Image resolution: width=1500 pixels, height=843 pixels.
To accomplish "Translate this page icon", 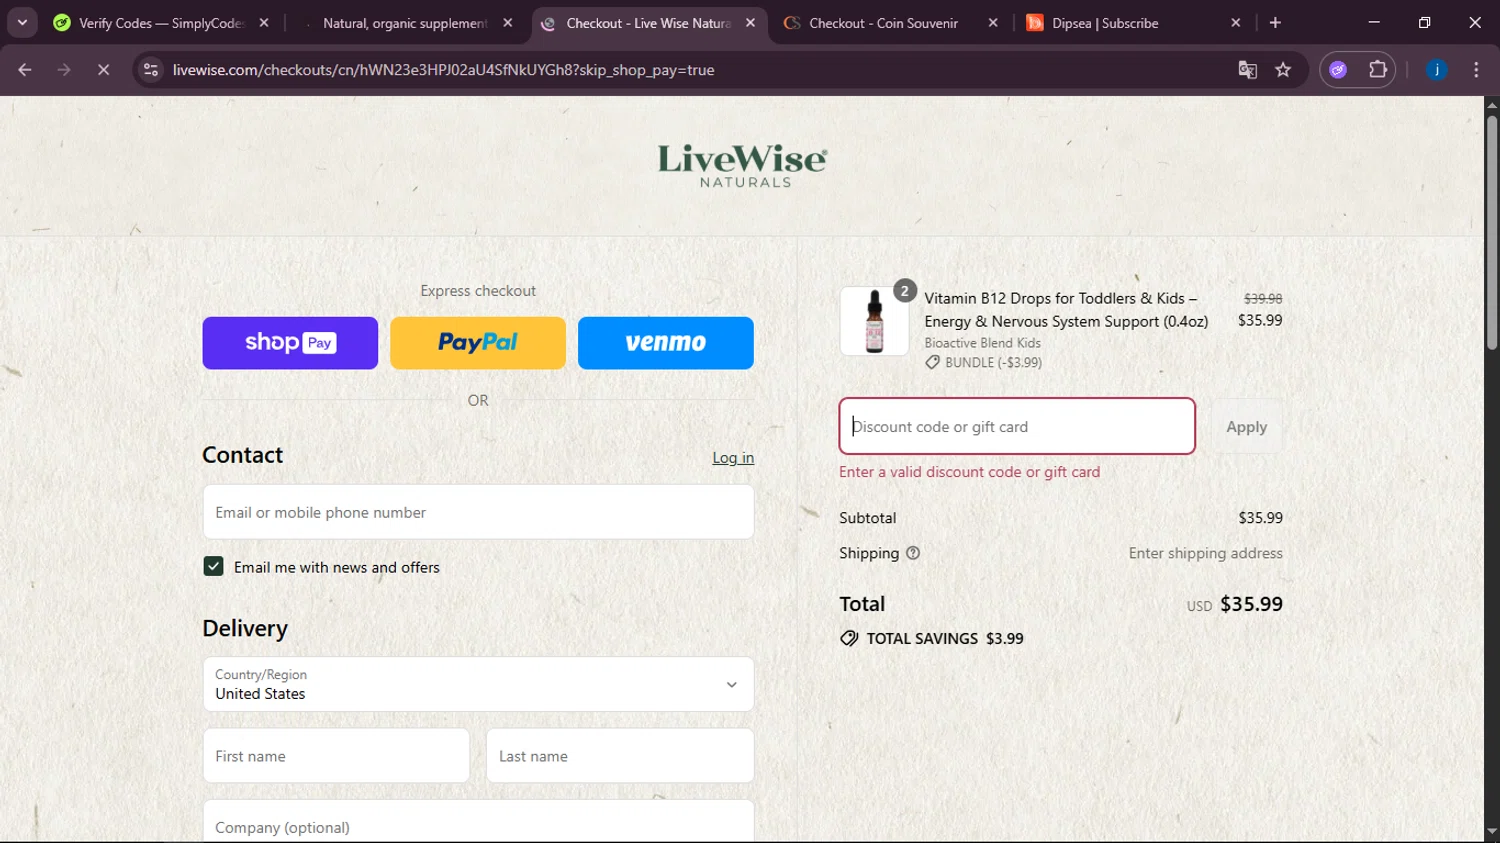I will tap(1247, 70).
